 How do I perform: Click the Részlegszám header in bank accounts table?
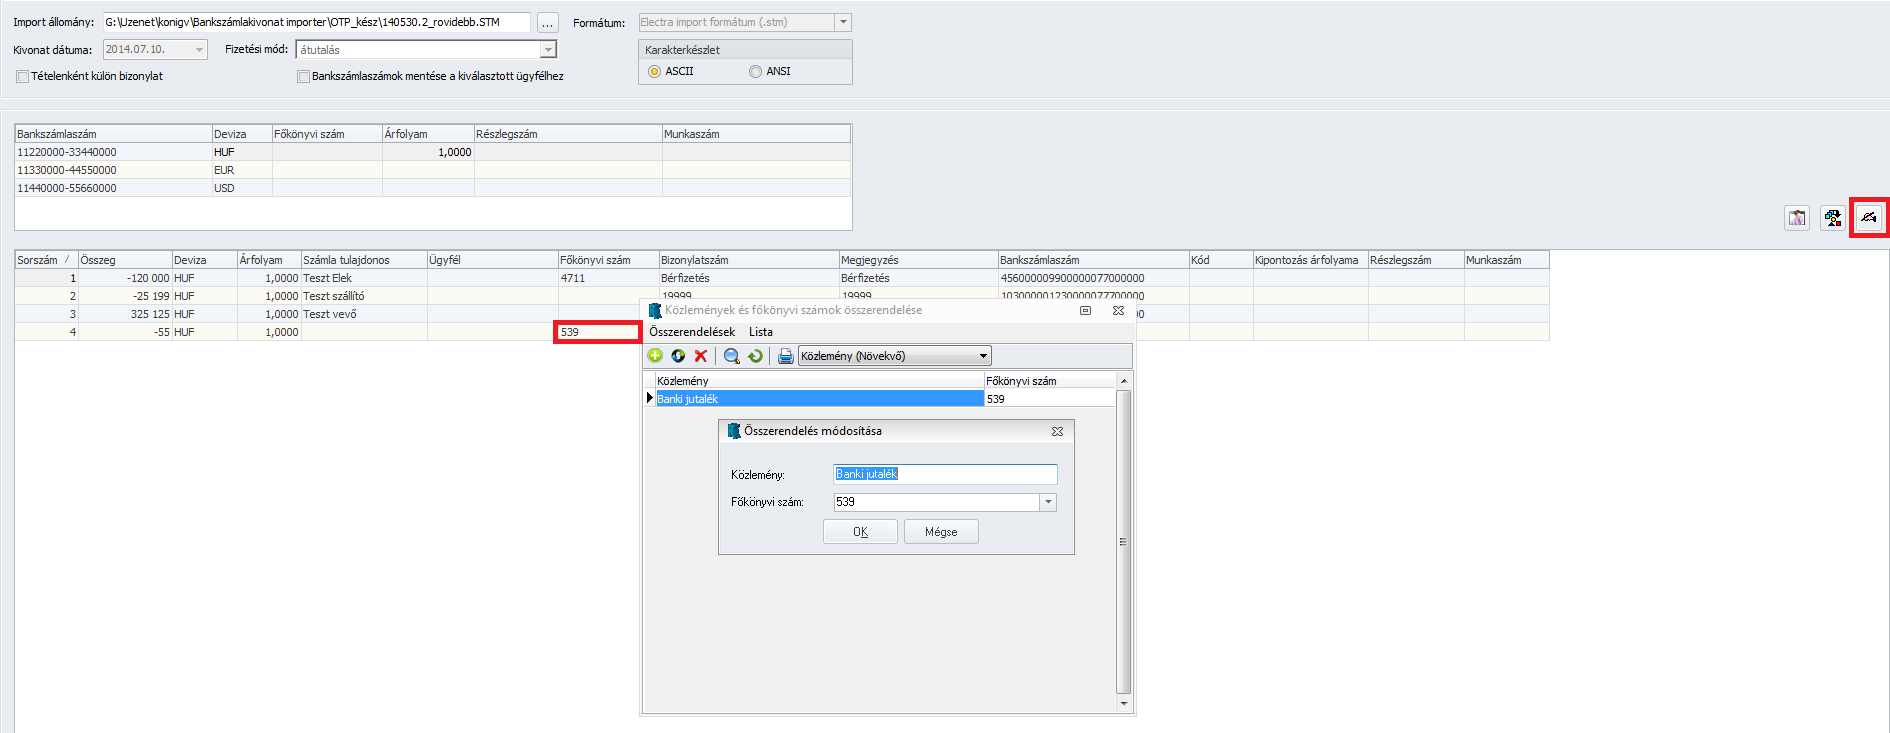(568, 134)
